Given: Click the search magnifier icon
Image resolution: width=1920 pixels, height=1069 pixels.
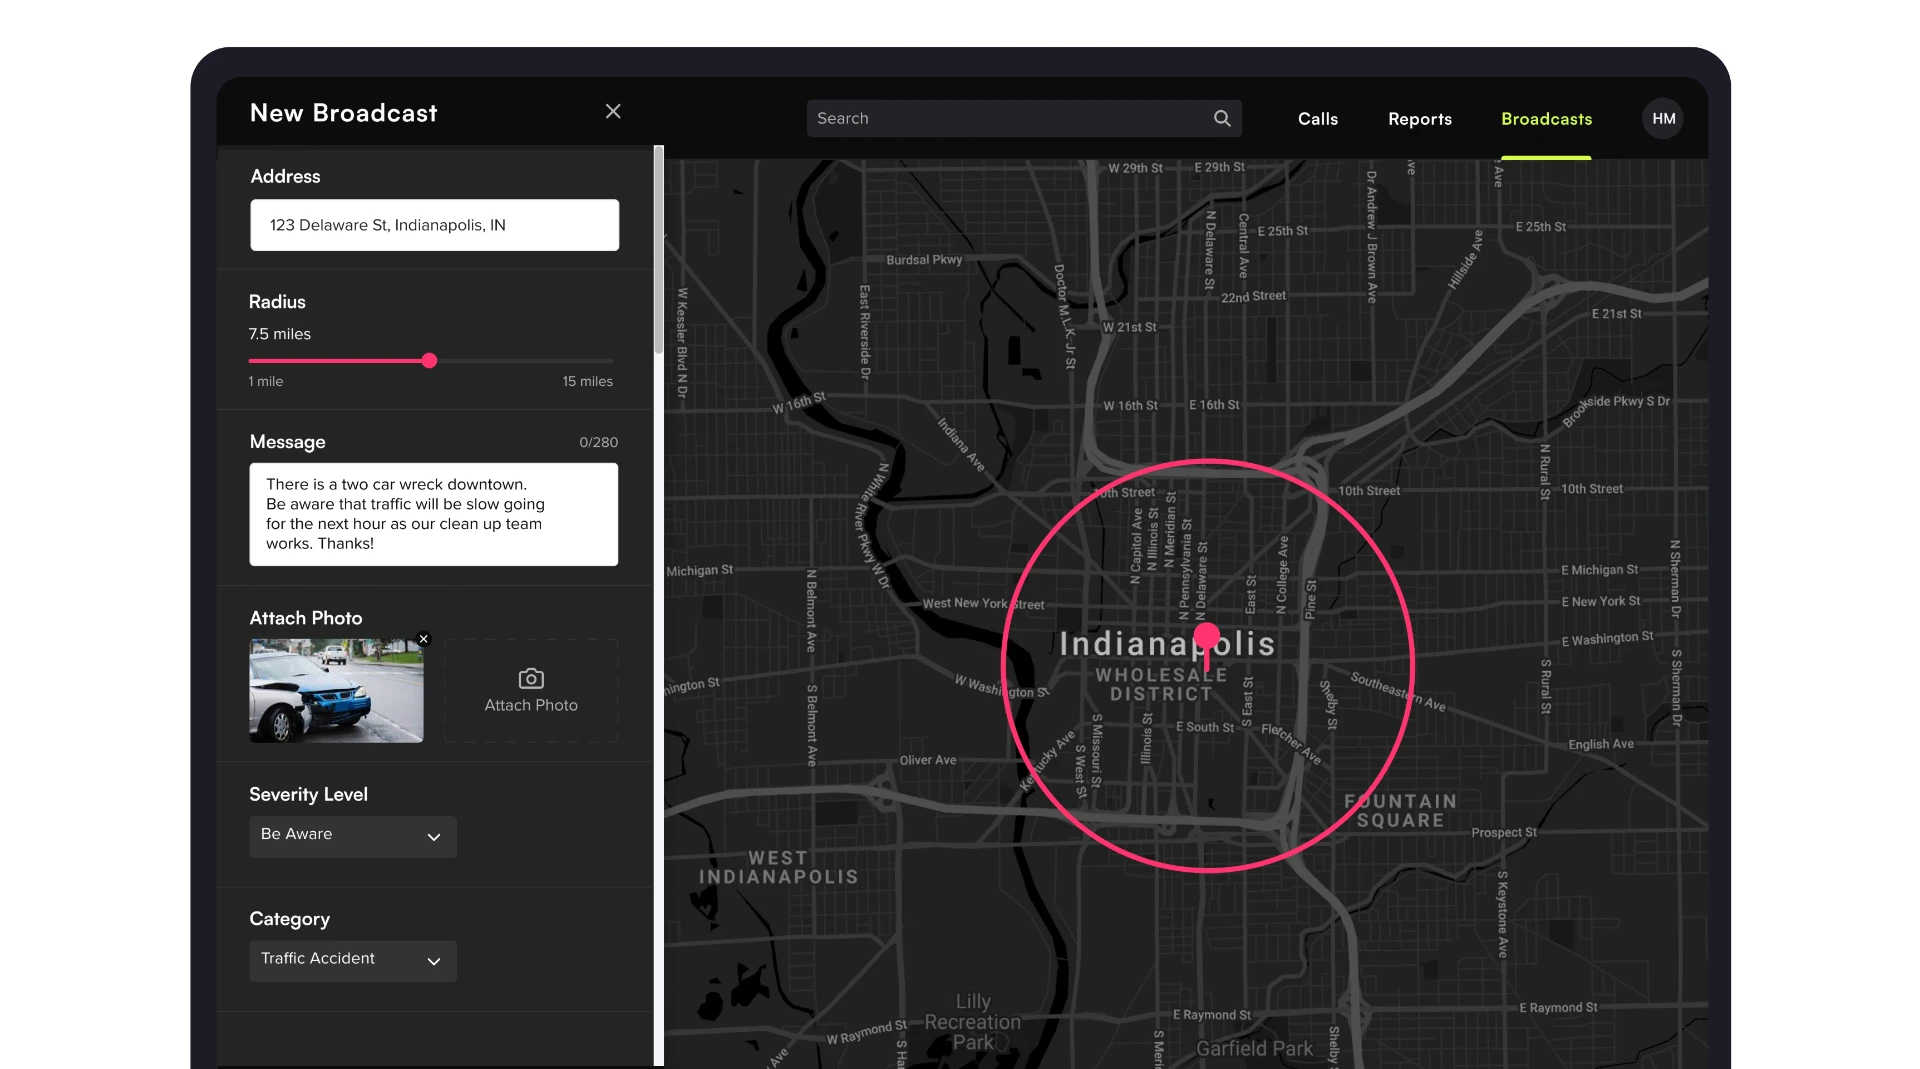Looking at the screenshot, I should (x=1222, y=118).
